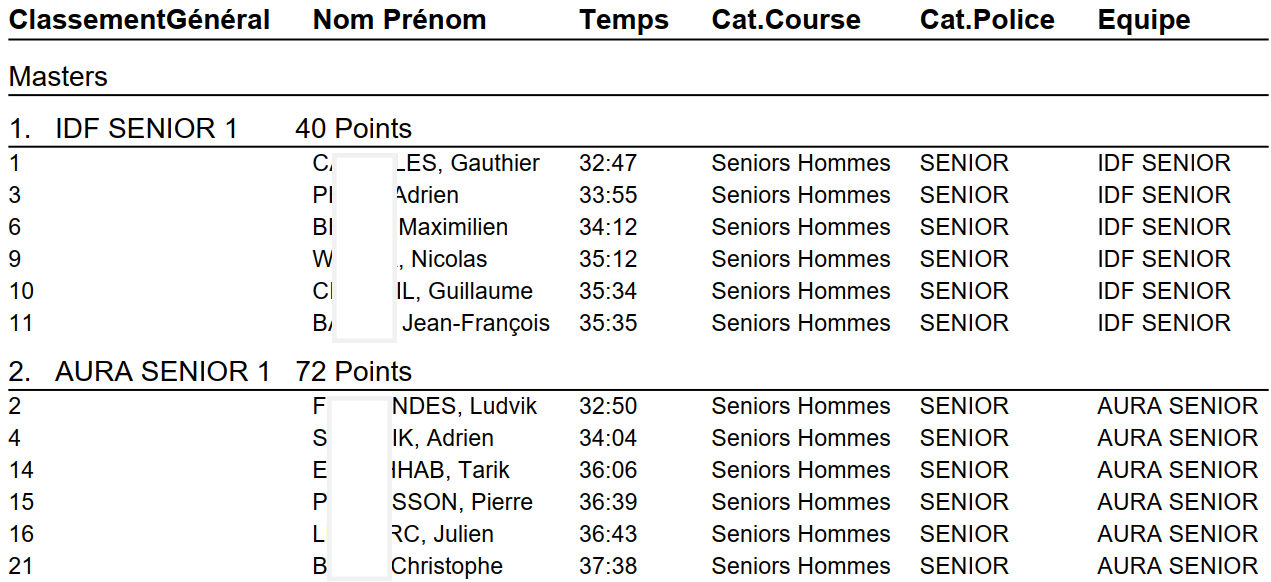Click the 40 Points team score
Image resolution: width=1271 pixels, height=582 pixels.
click(353, 129)
